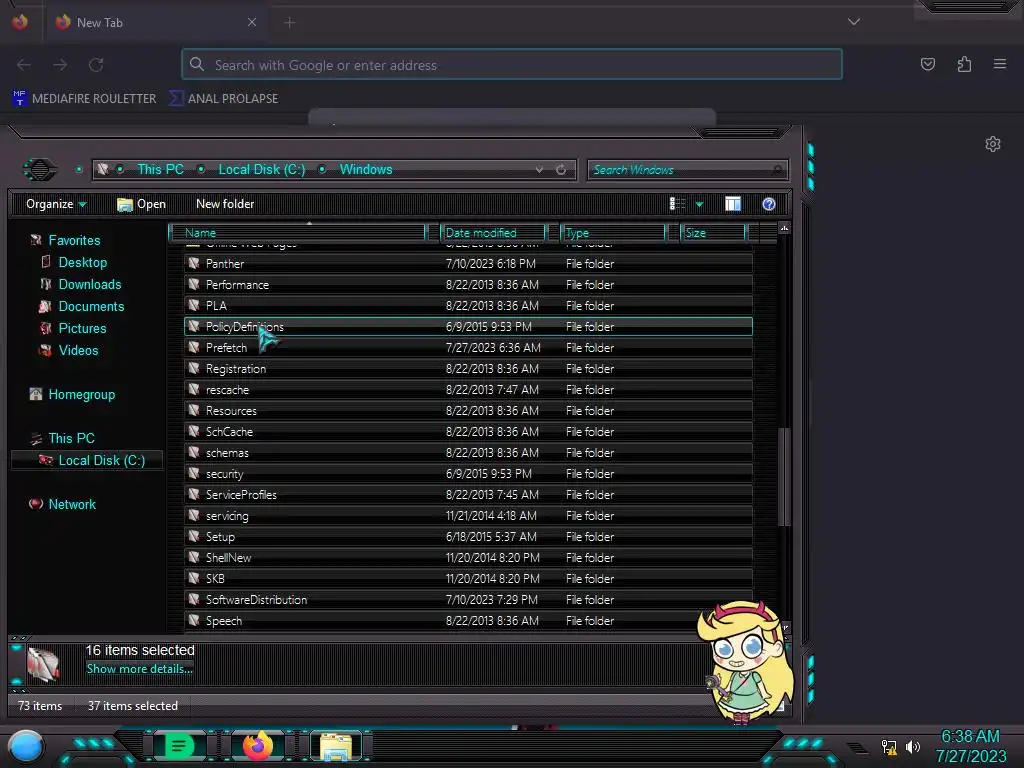
Task: Open the Organize dropdown menu
Action: click(56, 204)
